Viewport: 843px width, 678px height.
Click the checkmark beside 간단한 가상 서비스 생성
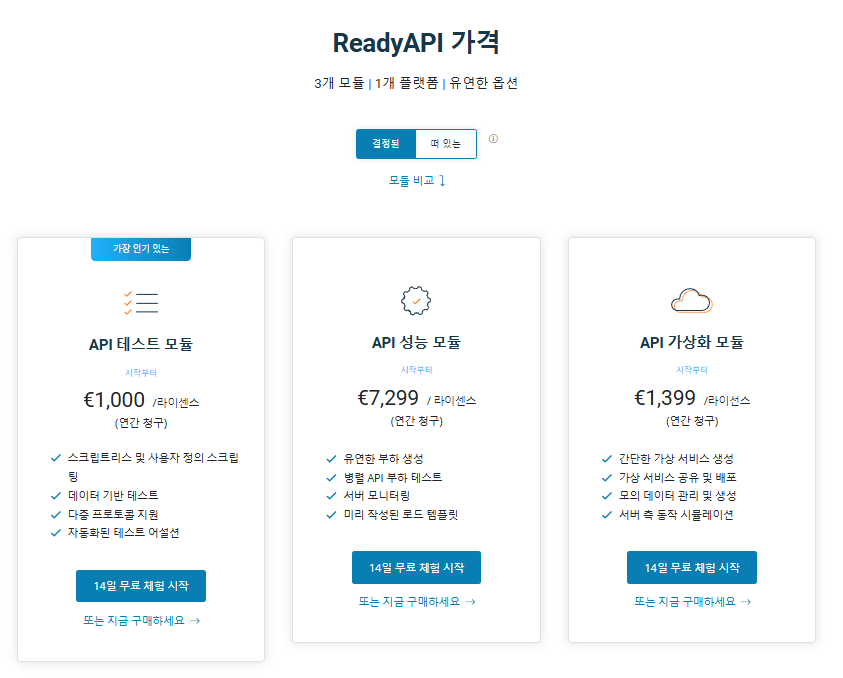point(607,459)
